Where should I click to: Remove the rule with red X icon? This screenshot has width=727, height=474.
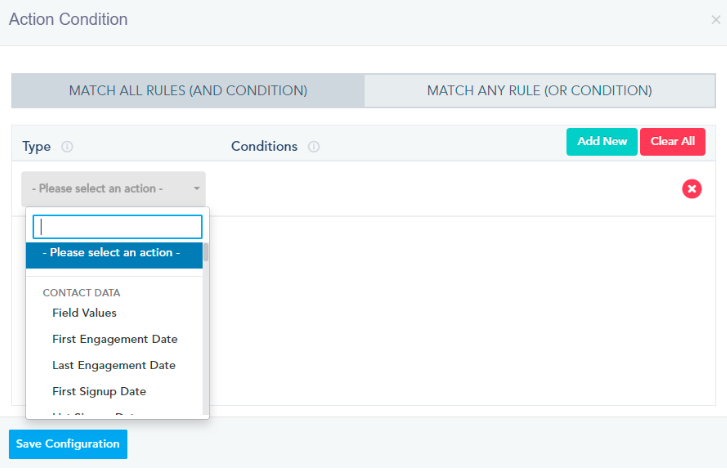coord(692,188)
